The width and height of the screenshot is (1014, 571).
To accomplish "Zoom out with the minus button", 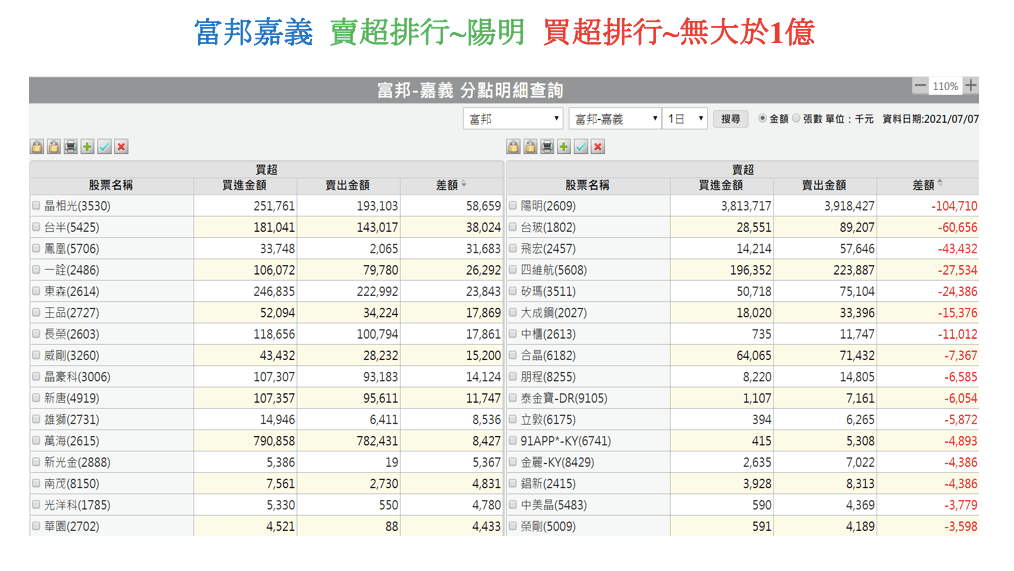I will tap(920, 86).
